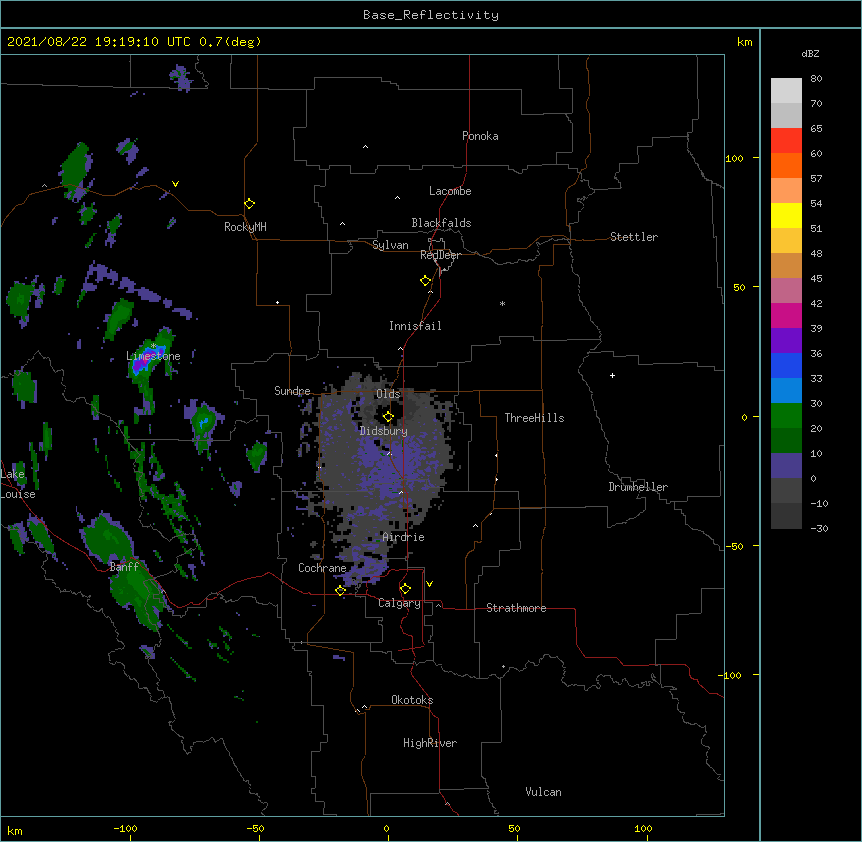The width and height of the screenshot is (862, 842).
Task: Click the Innisfail label
Action: [415, 326]
